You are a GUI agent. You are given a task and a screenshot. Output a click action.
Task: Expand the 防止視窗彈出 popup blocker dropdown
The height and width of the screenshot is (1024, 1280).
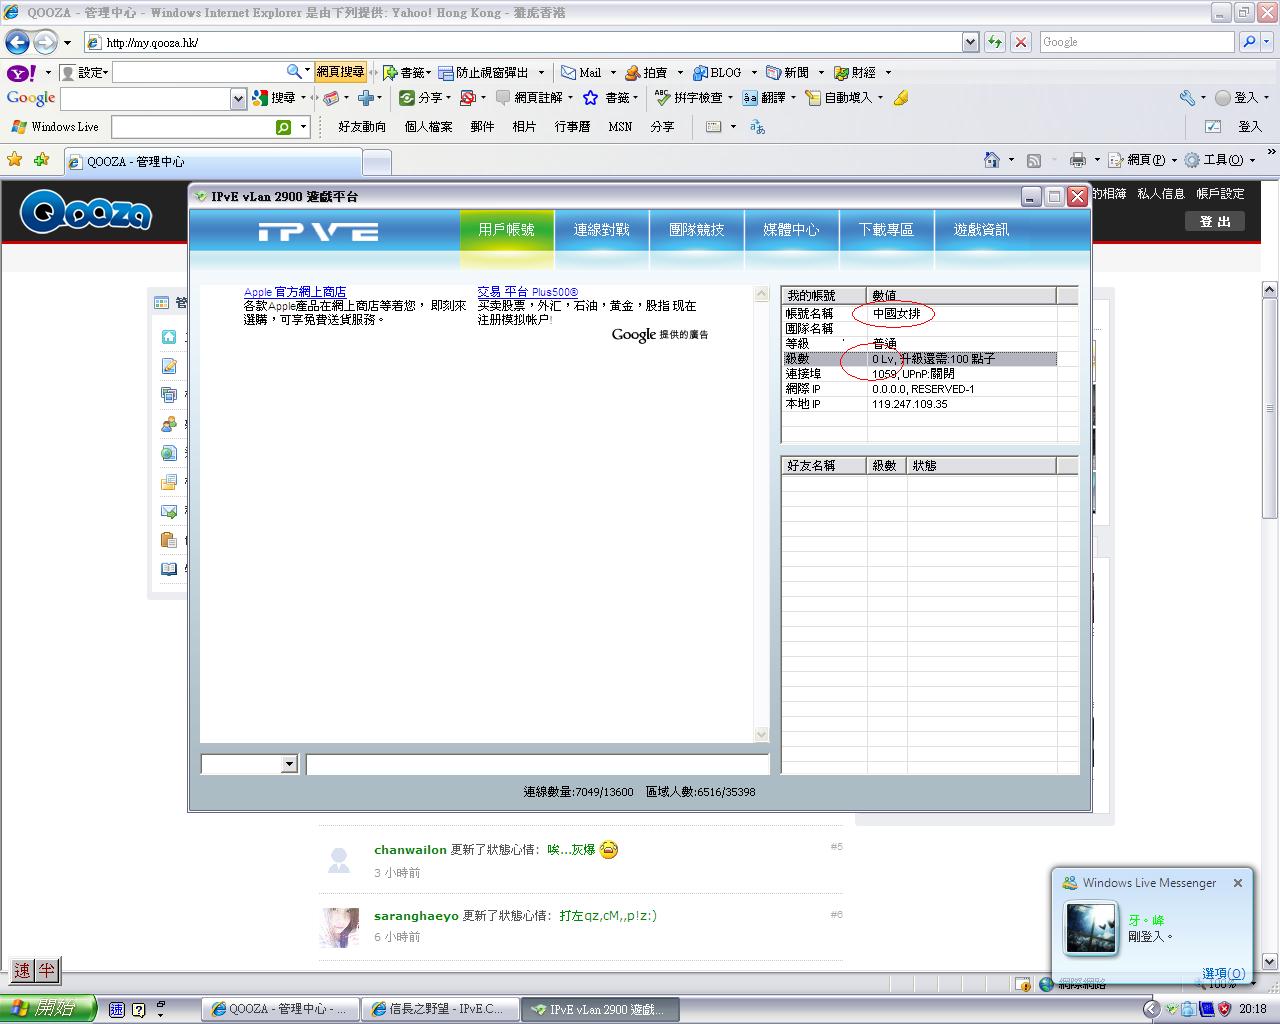542,72
